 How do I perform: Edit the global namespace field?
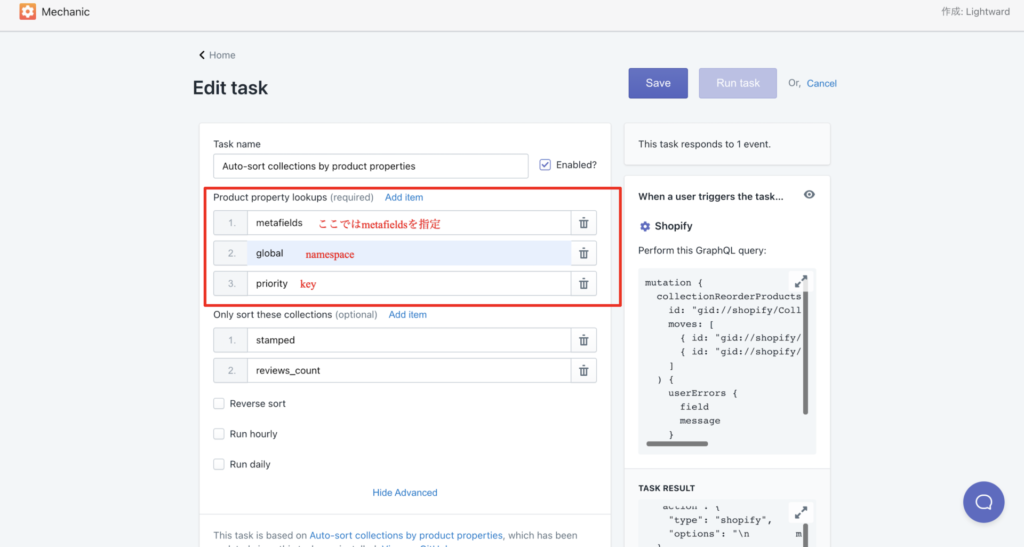(x=409, y=253)
